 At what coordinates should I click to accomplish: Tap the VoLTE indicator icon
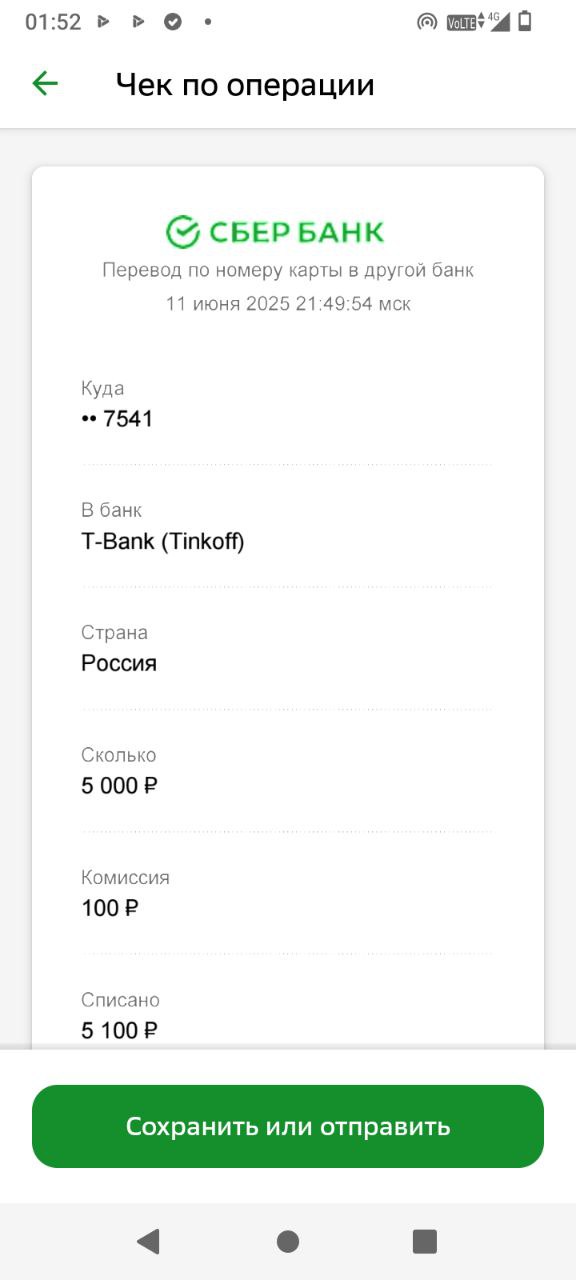pos(461,23)
